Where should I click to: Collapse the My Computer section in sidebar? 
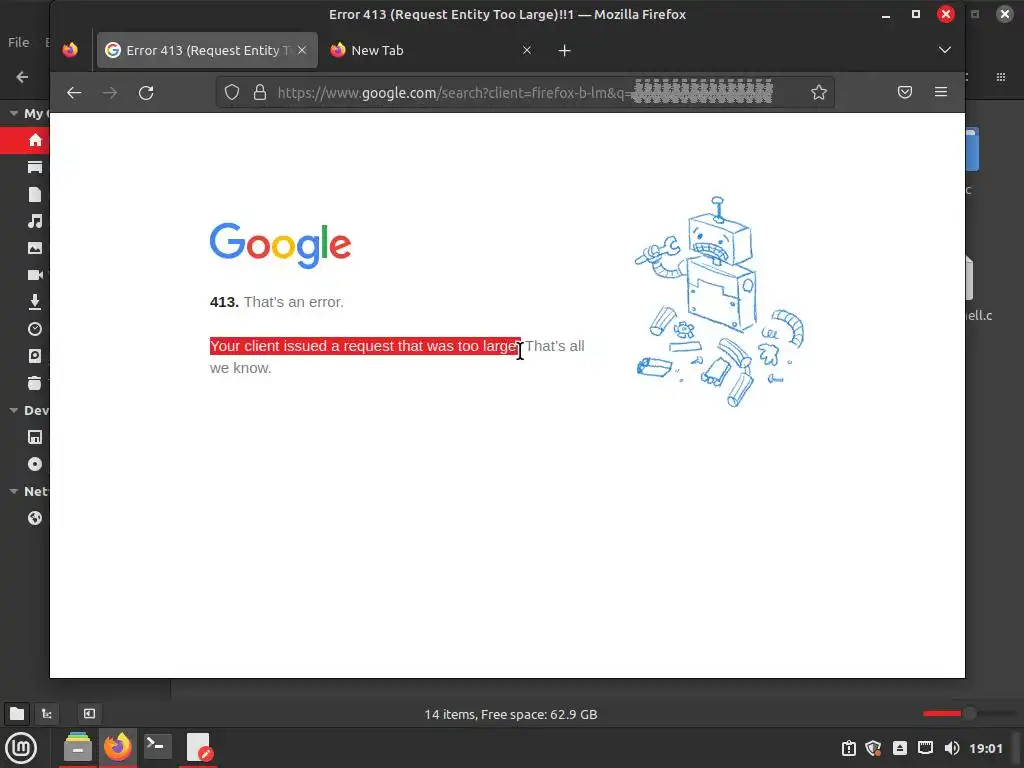pos(13,114)
